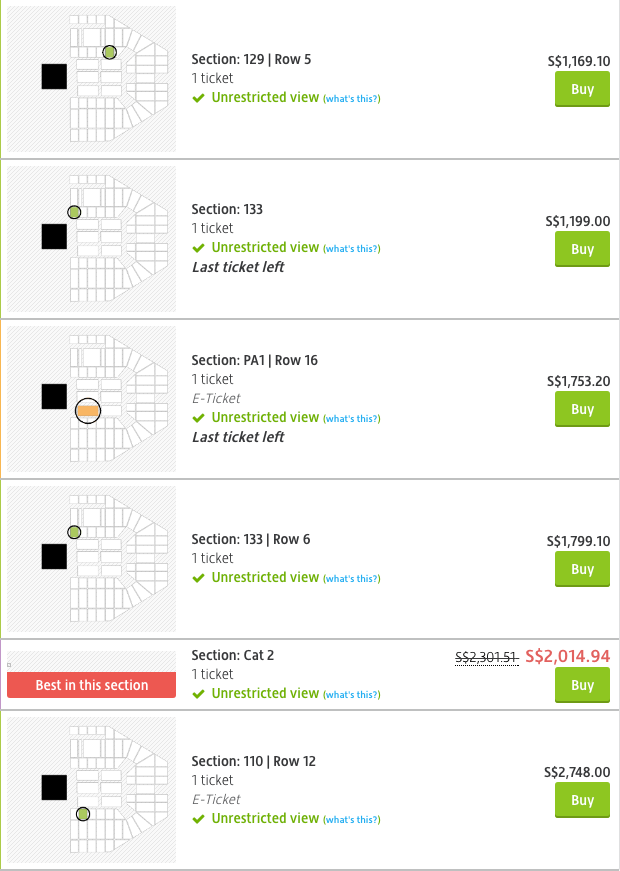Open 'what's this?' for Section 129 Row 5
Screen dimensions: 620x871
click(351, 98)
